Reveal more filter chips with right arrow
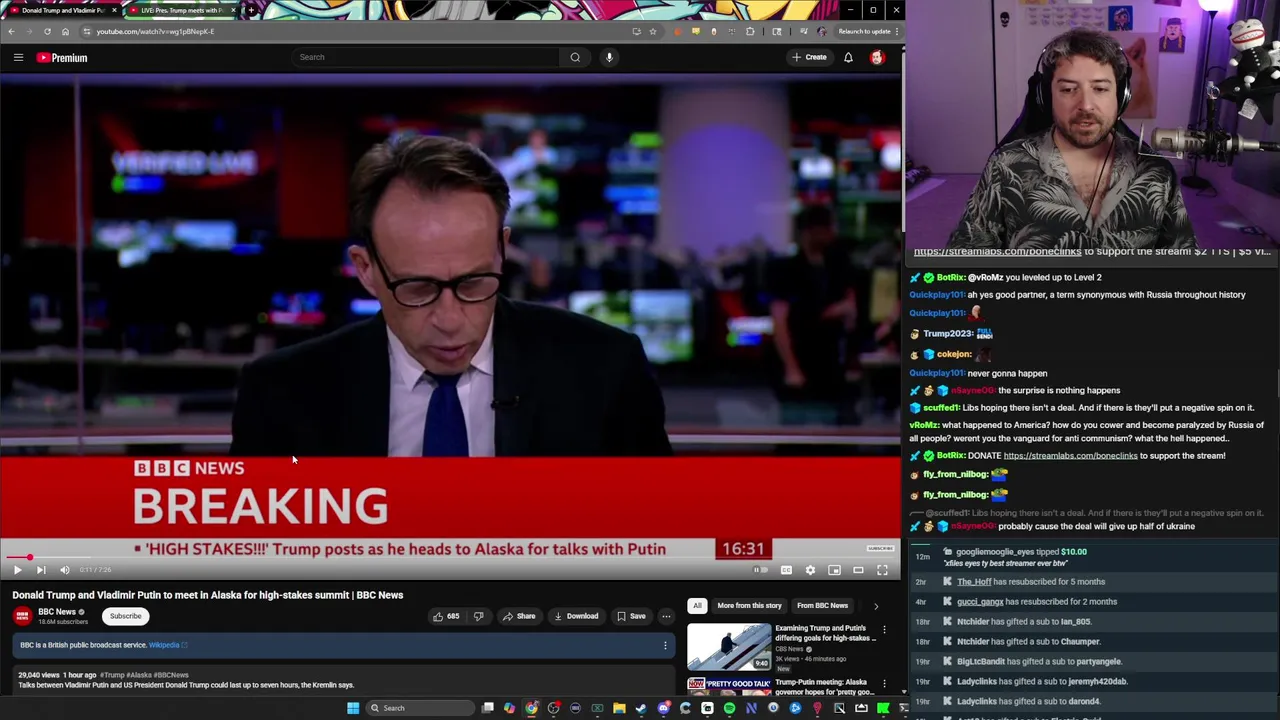Image resolution: width=1280 pixels, height=720 pixels. 876,606
